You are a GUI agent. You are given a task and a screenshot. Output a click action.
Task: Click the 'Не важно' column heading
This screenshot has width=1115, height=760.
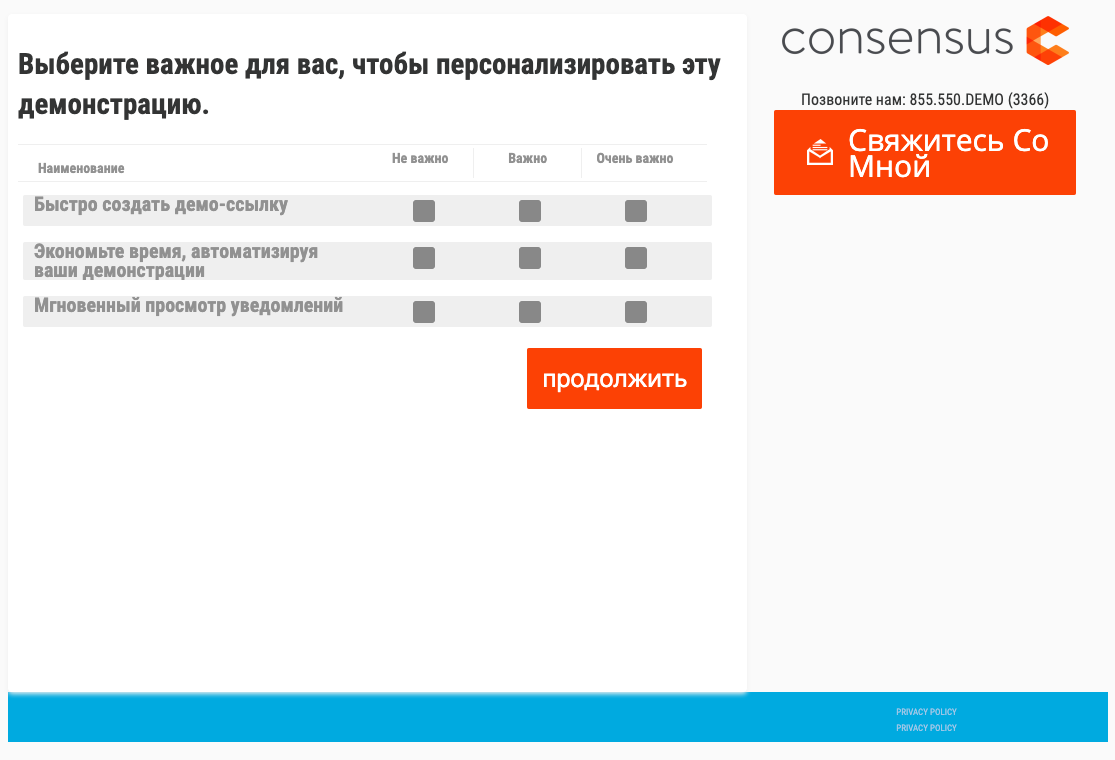tap(419, 159)
